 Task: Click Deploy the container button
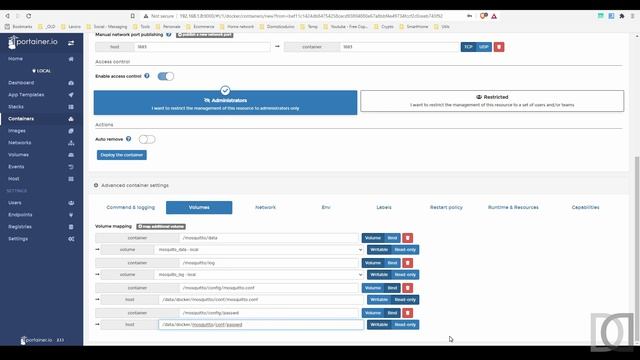coord(122,155)
